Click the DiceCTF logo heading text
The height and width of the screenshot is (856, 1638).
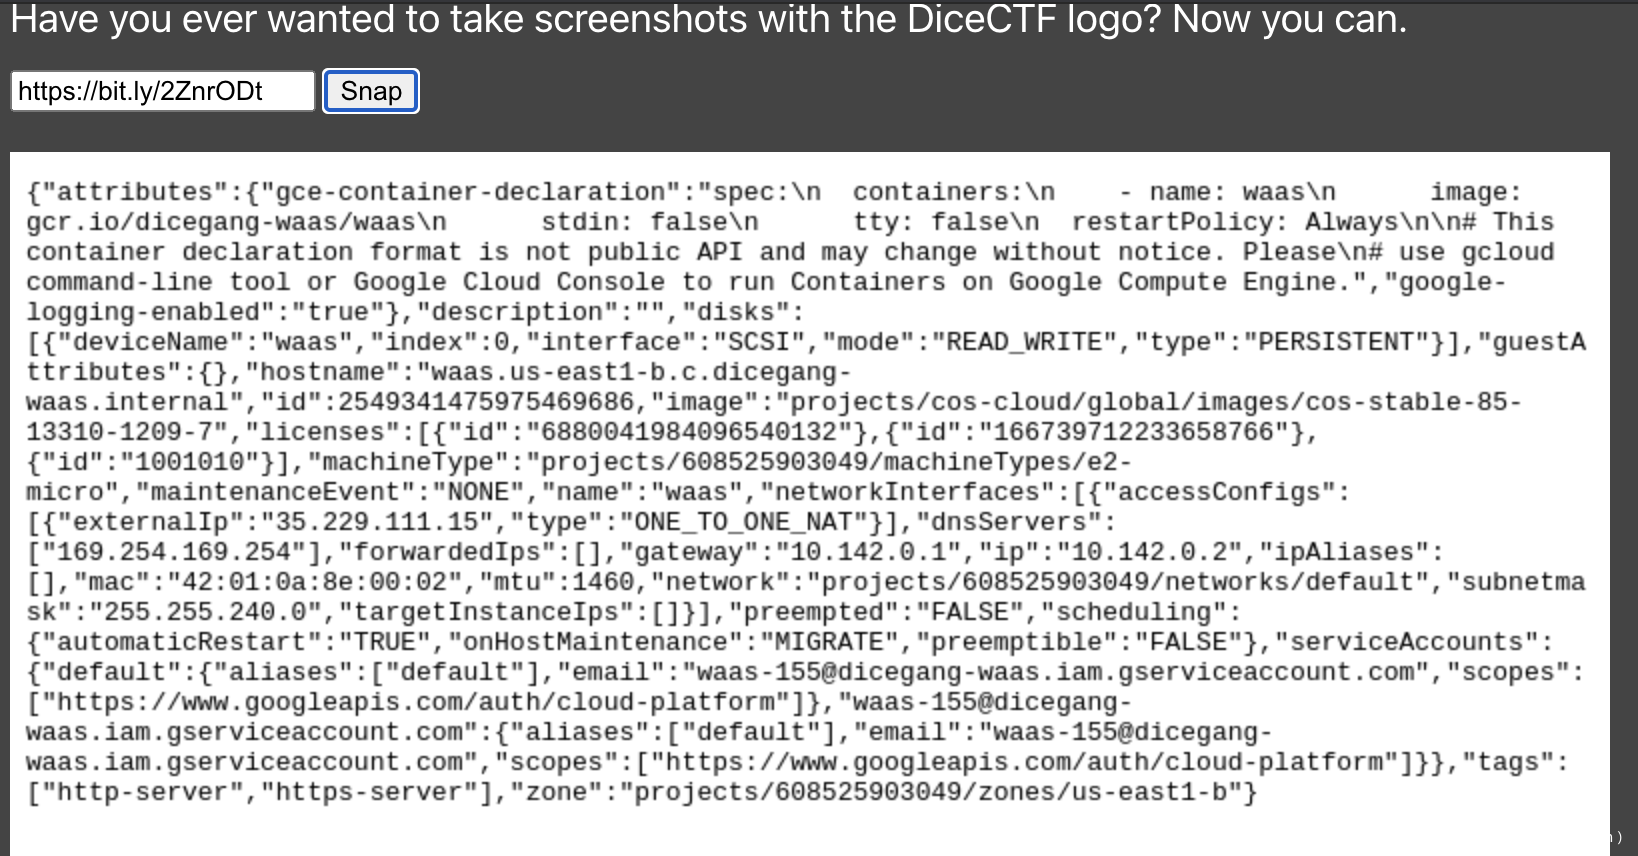(708, 19)
